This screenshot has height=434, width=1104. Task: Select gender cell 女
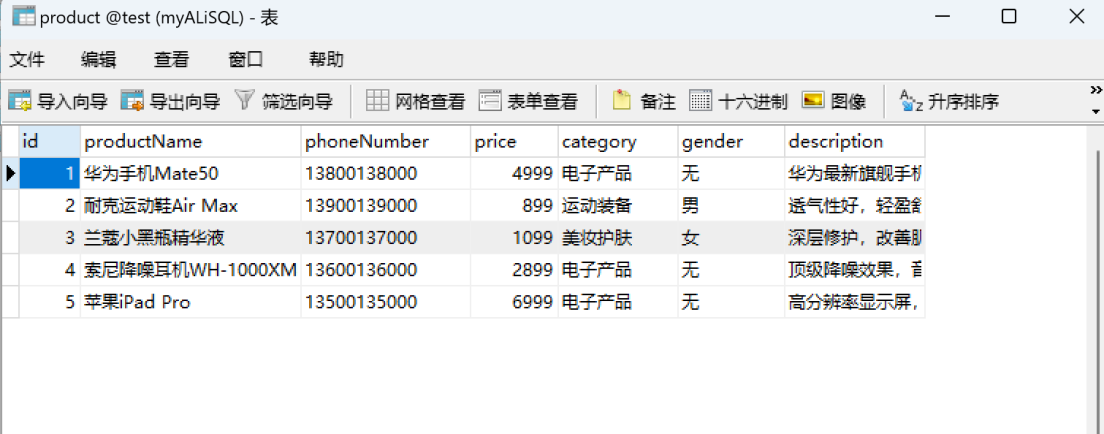[x=732, y=238]
